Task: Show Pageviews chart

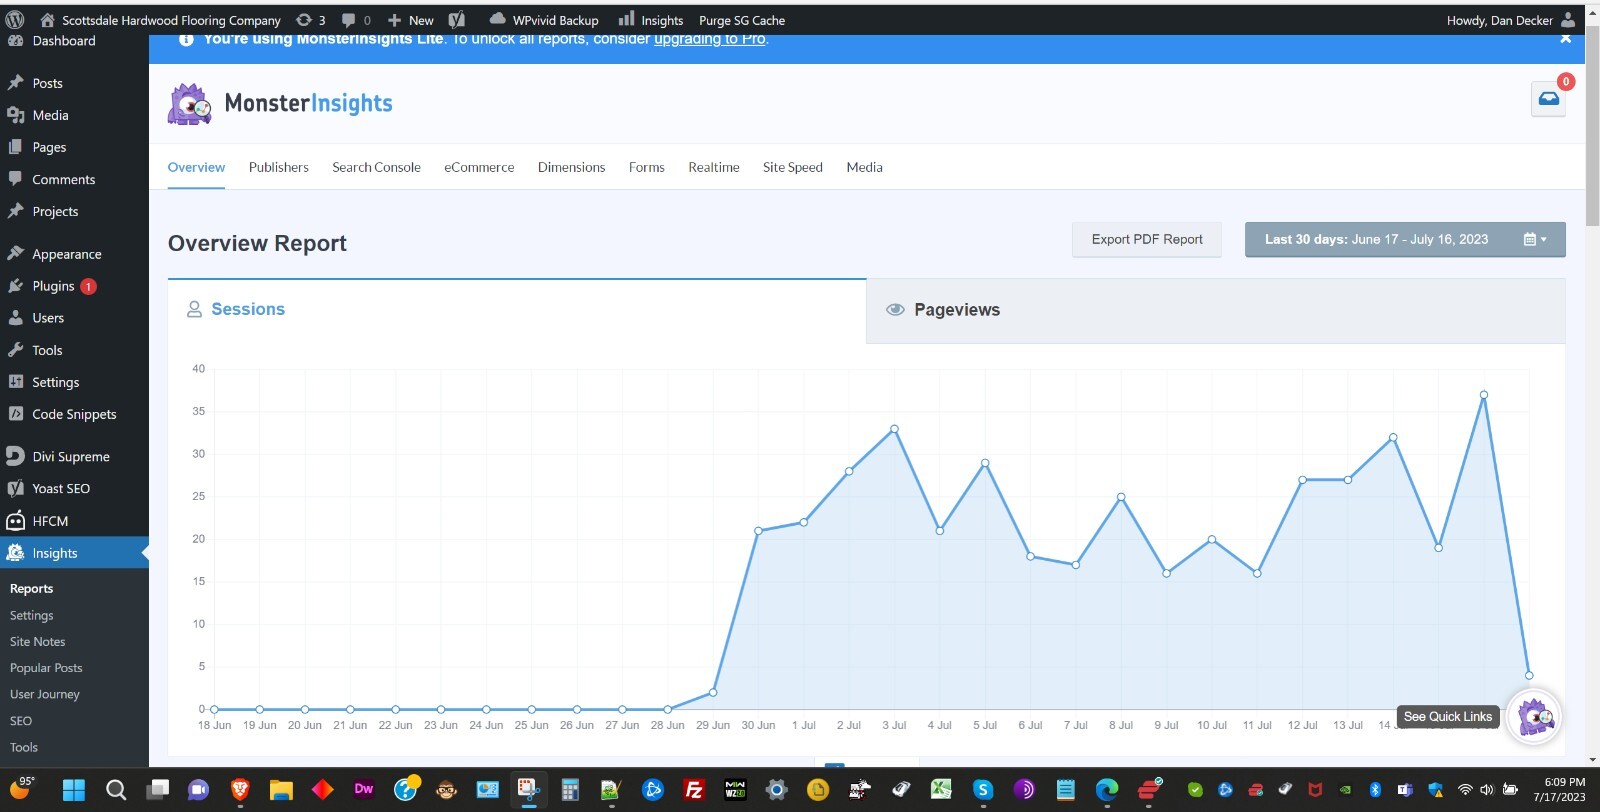Action: click(x=1215, y=310)
